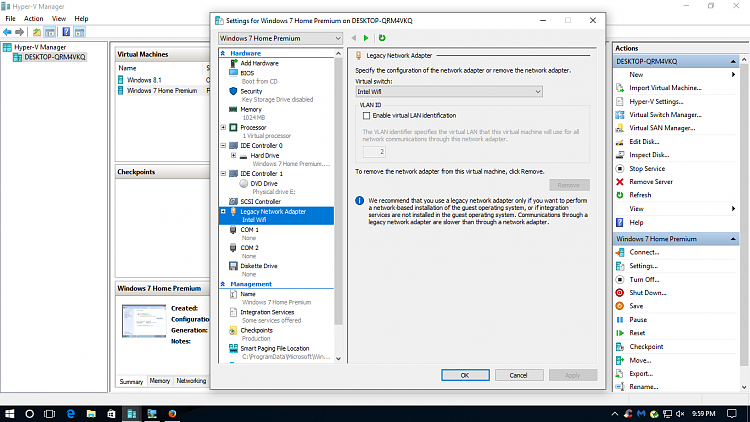Collapse the Hardware section header

pos(223,53)
